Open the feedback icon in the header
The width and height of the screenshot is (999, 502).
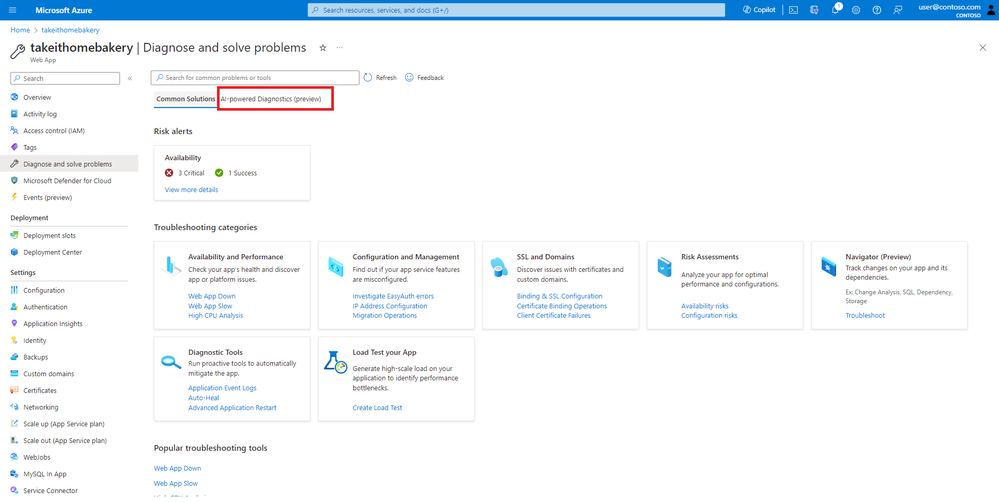click(x=898, y=10)
